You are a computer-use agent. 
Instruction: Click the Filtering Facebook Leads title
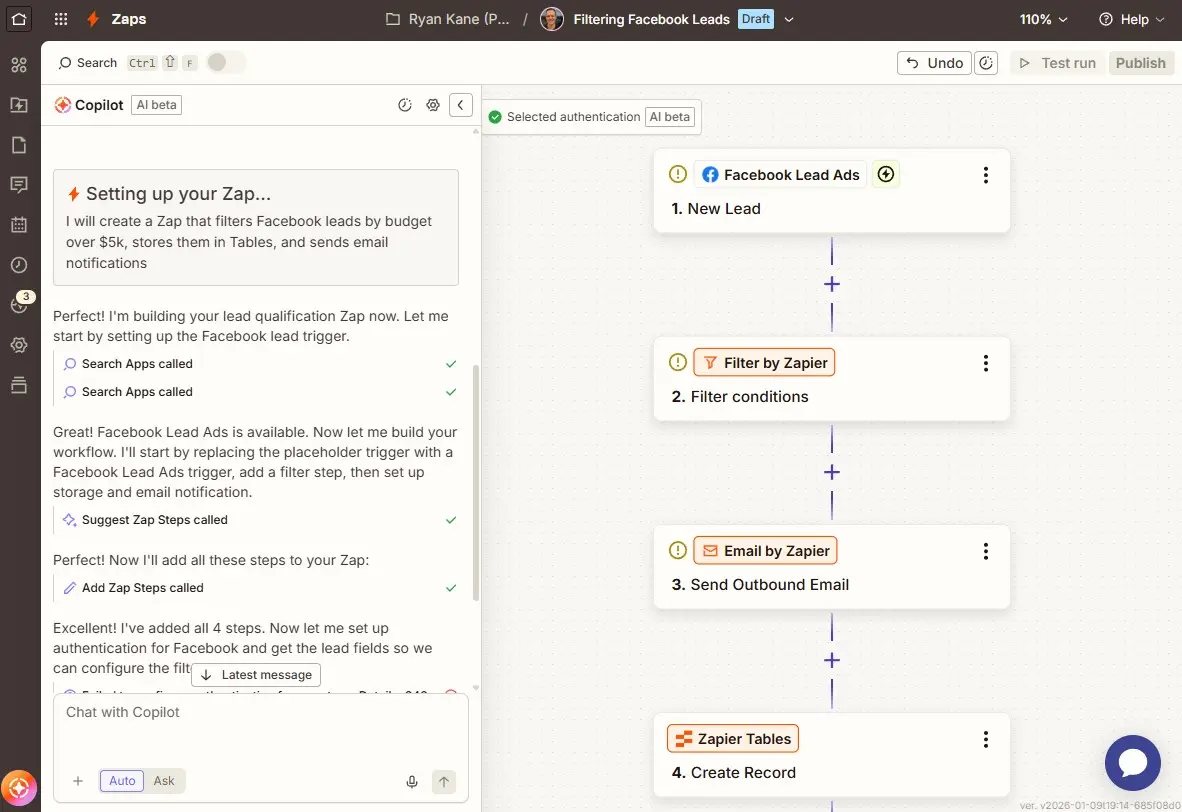pos(651,20)
